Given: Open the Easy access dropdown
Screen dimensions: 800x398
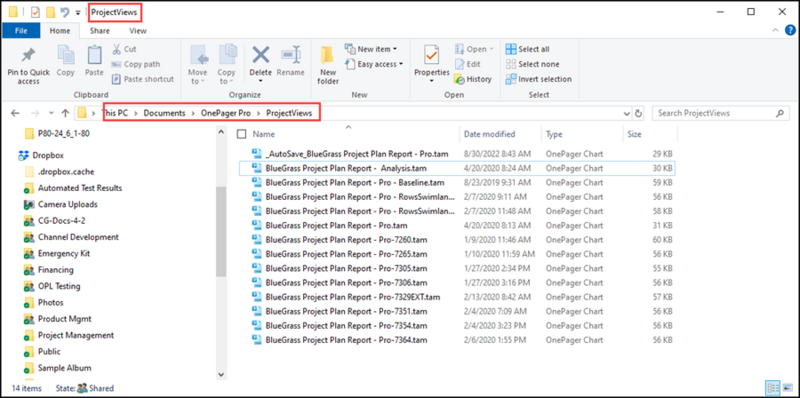Looking at the screenshot, I should coord(374,64).
